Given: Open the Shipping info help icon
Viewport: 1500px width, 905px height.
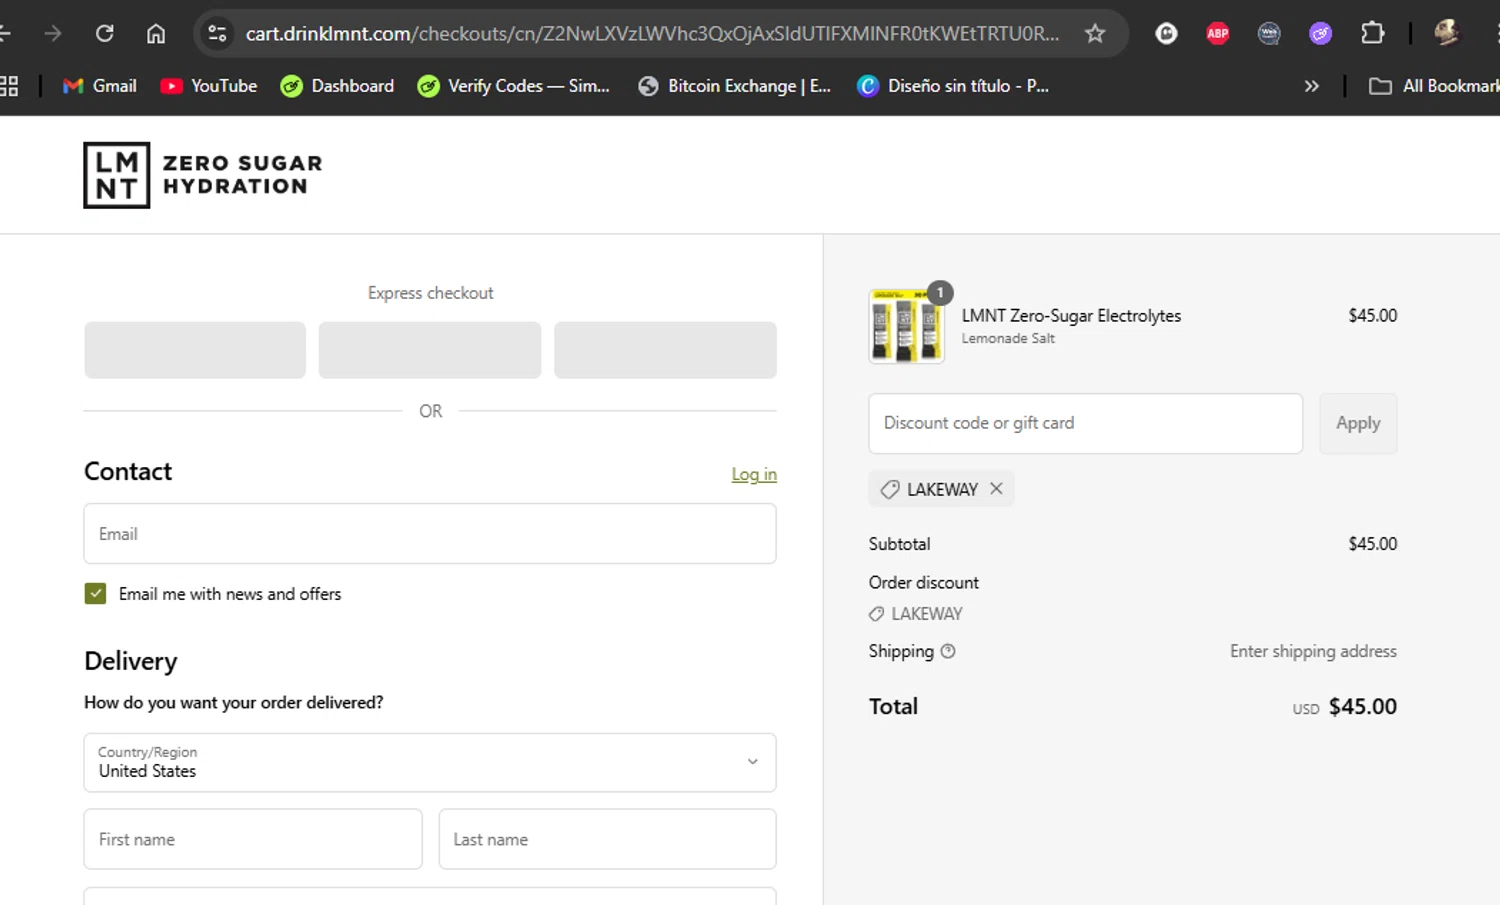Looking at the screenshot, I should [948, 651].
